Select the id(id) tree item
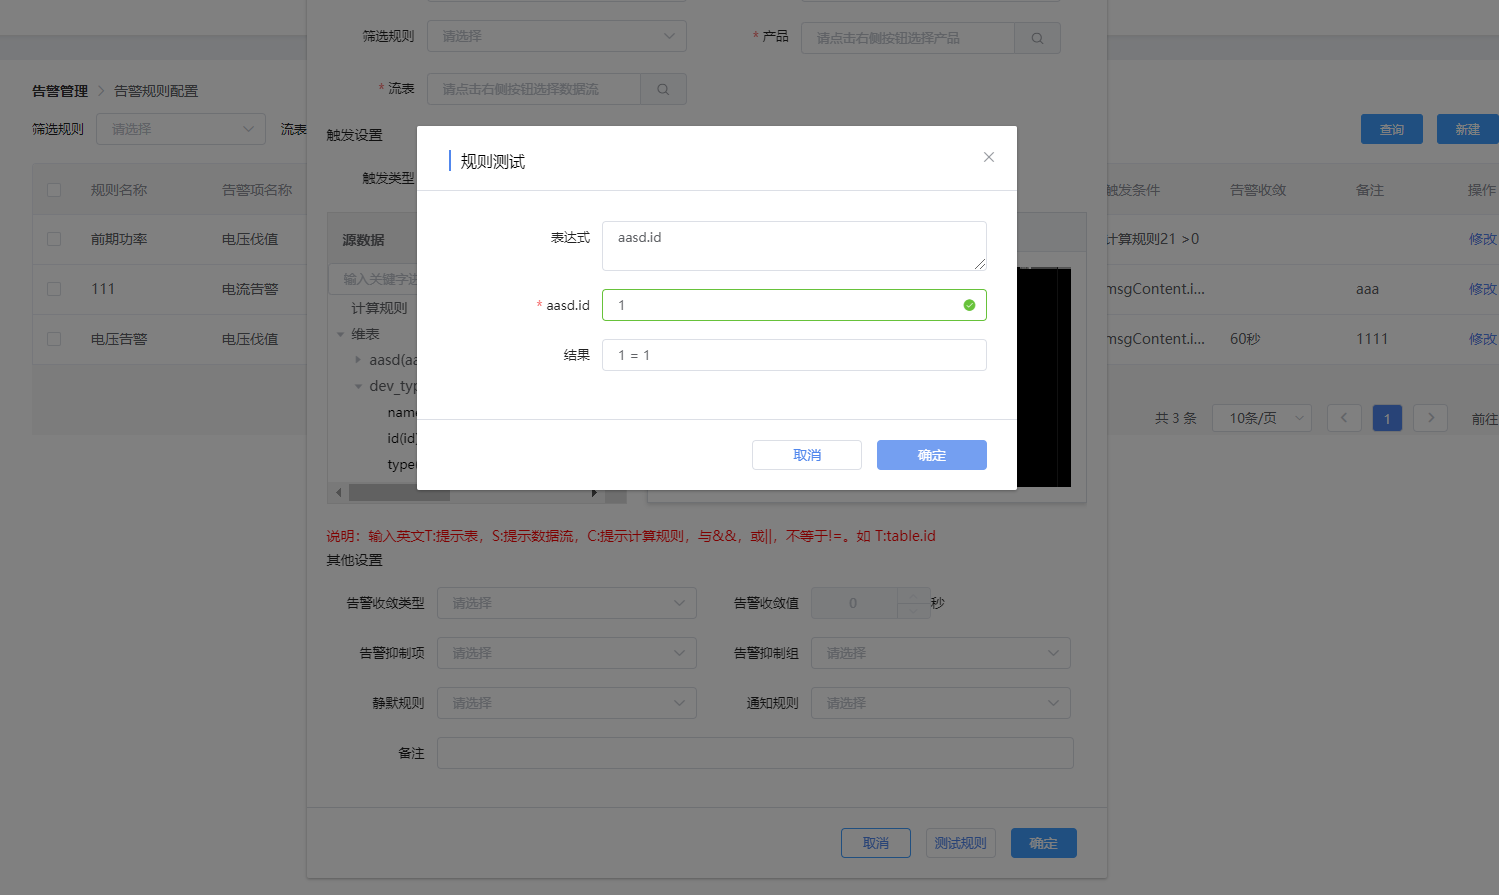This screenshot has width=1499, height=895. (x=402, y=438)
